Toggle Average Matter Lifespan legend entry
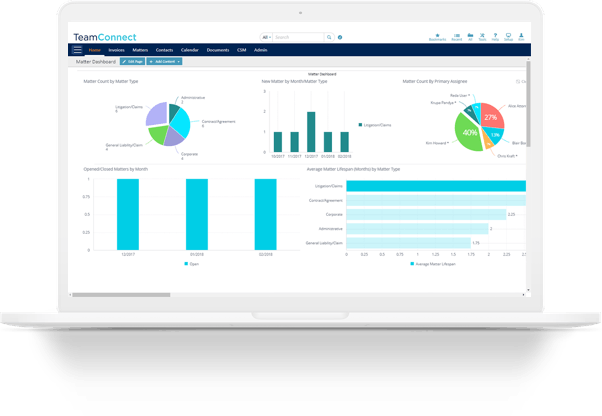This screenshot has height=416, width=602. point(433,264)
